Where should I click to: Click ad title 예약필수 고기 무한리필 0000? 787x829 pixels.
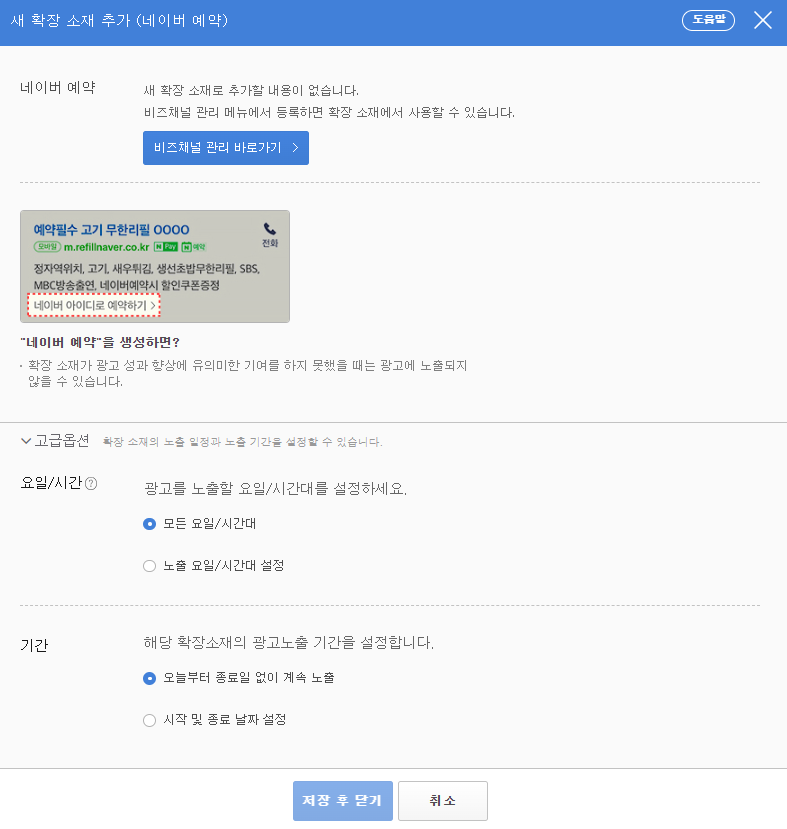[x=112, y=229]
